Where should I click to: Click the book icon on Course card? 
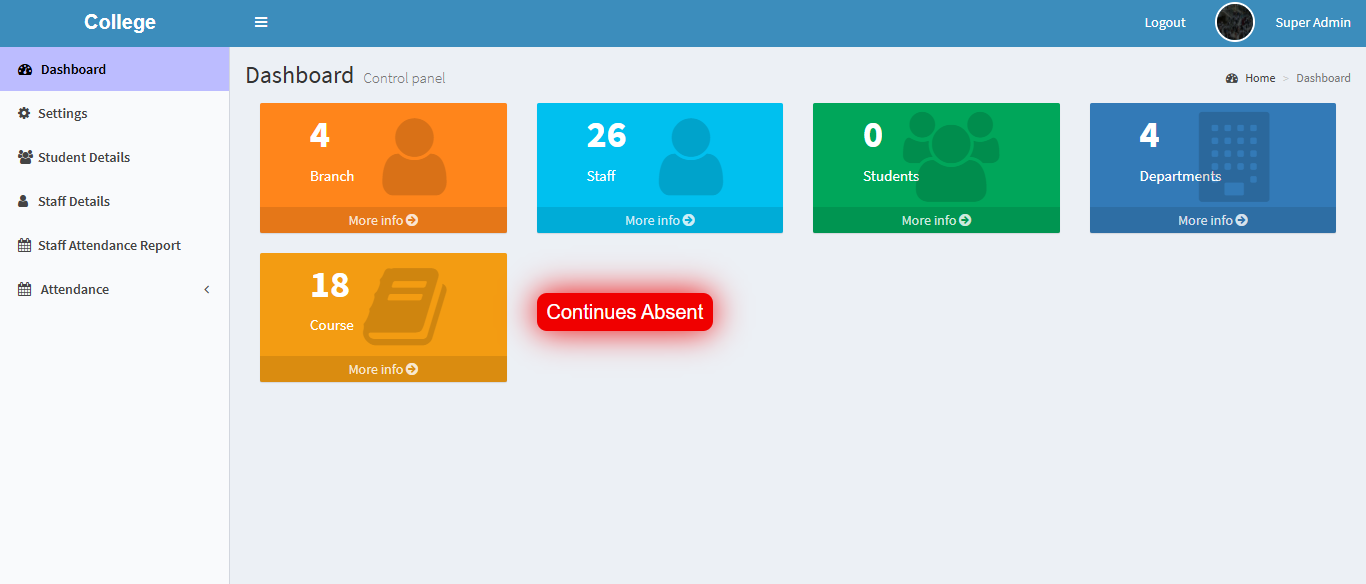[x=404, y=306]
